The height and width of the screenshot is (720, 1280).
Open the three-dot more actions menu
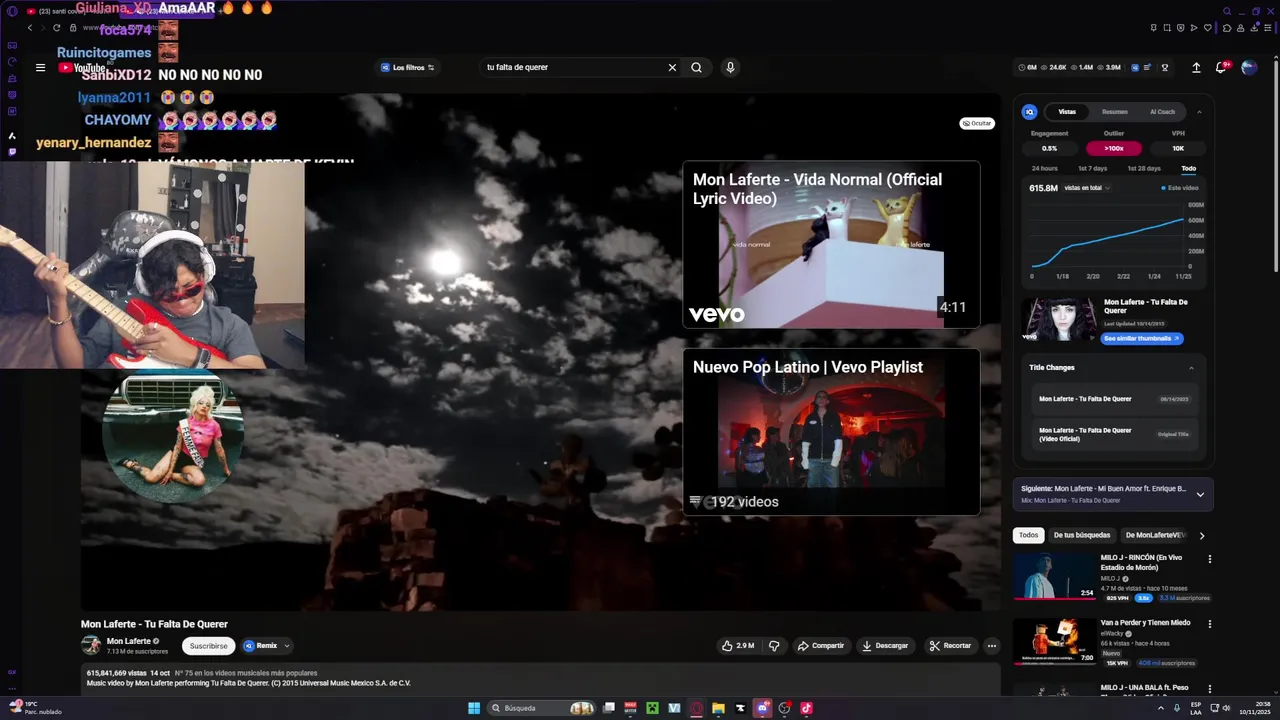[992, 646]
